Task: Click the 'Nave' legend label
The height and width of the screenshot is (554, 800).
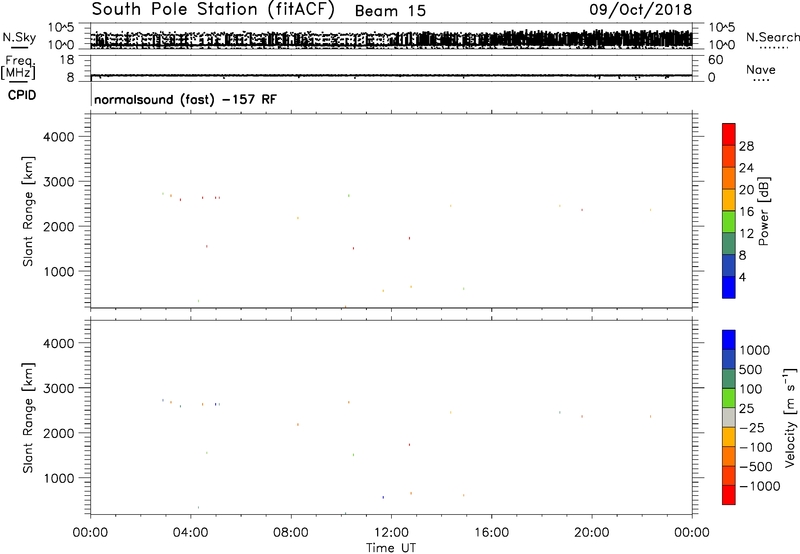Action: point(760,70)
